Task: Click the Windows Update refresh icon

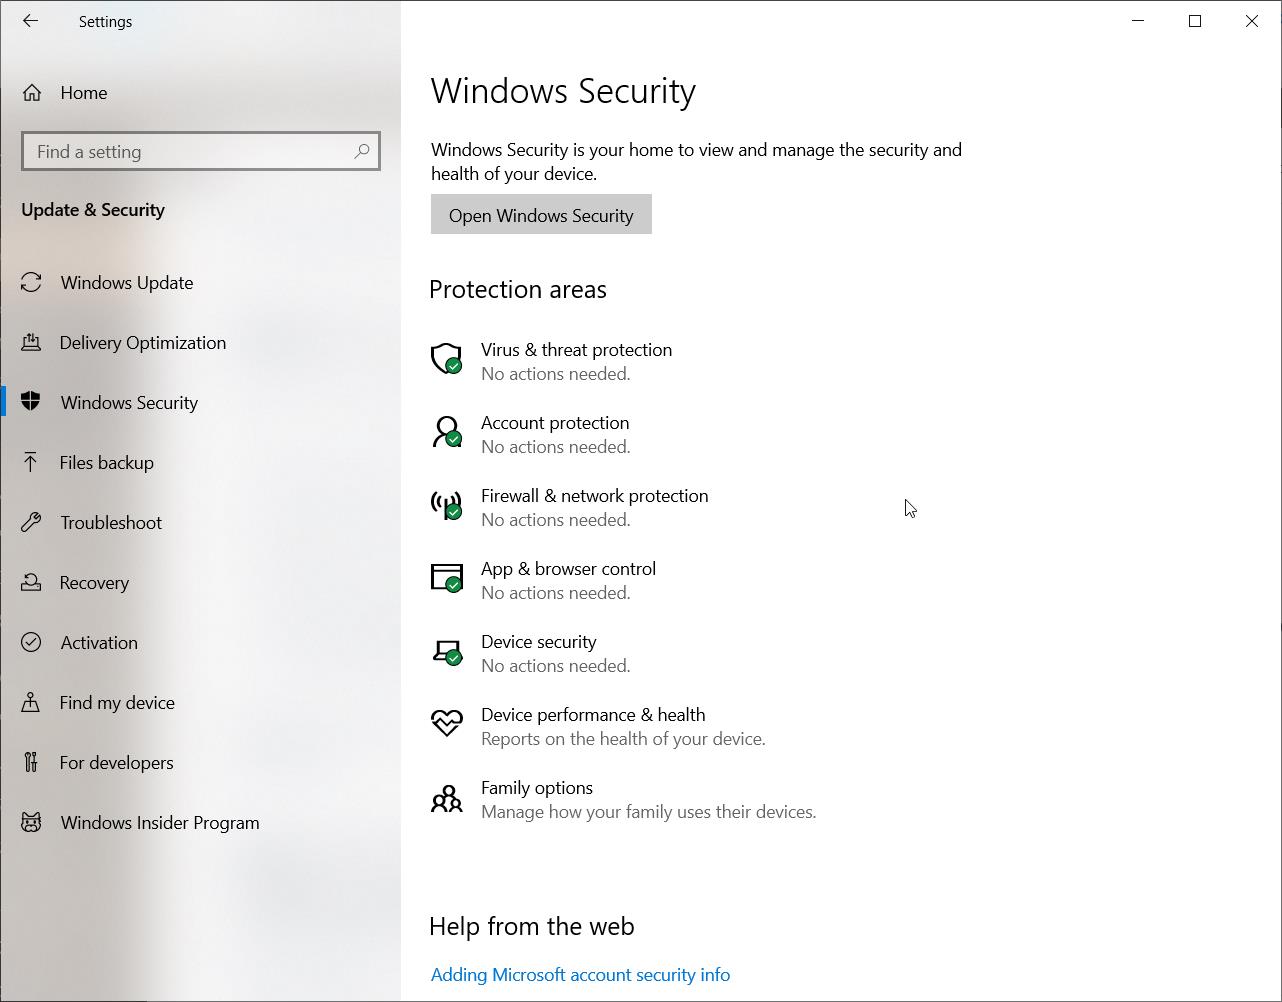Action: pyautogui.click(x=31, y=282)
